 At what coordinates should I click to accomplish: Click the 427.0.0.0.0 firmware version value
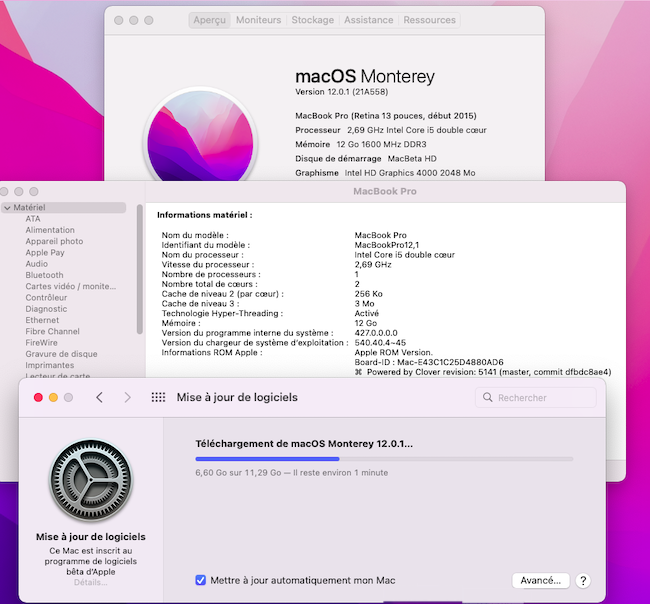click(376, 333)
